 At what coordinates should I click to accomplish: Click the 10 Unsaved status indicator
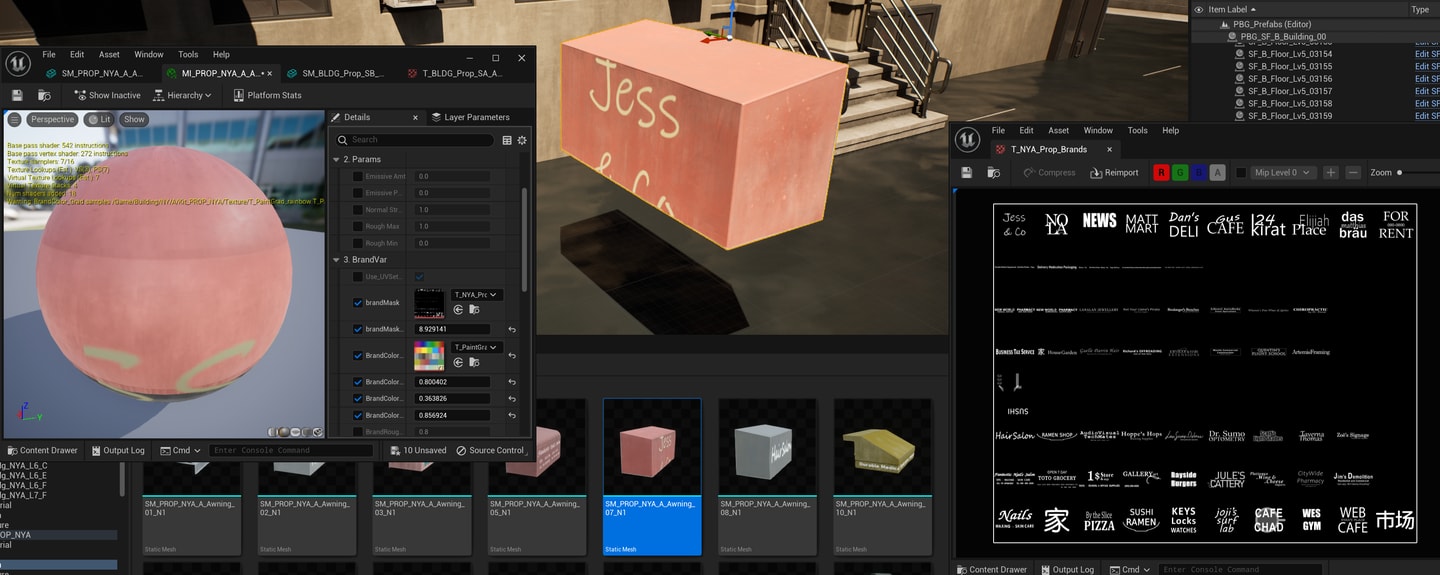418,450
